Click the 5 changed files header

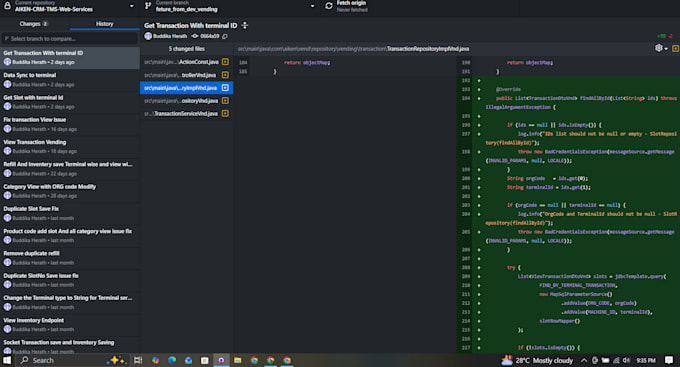[186, 49]
